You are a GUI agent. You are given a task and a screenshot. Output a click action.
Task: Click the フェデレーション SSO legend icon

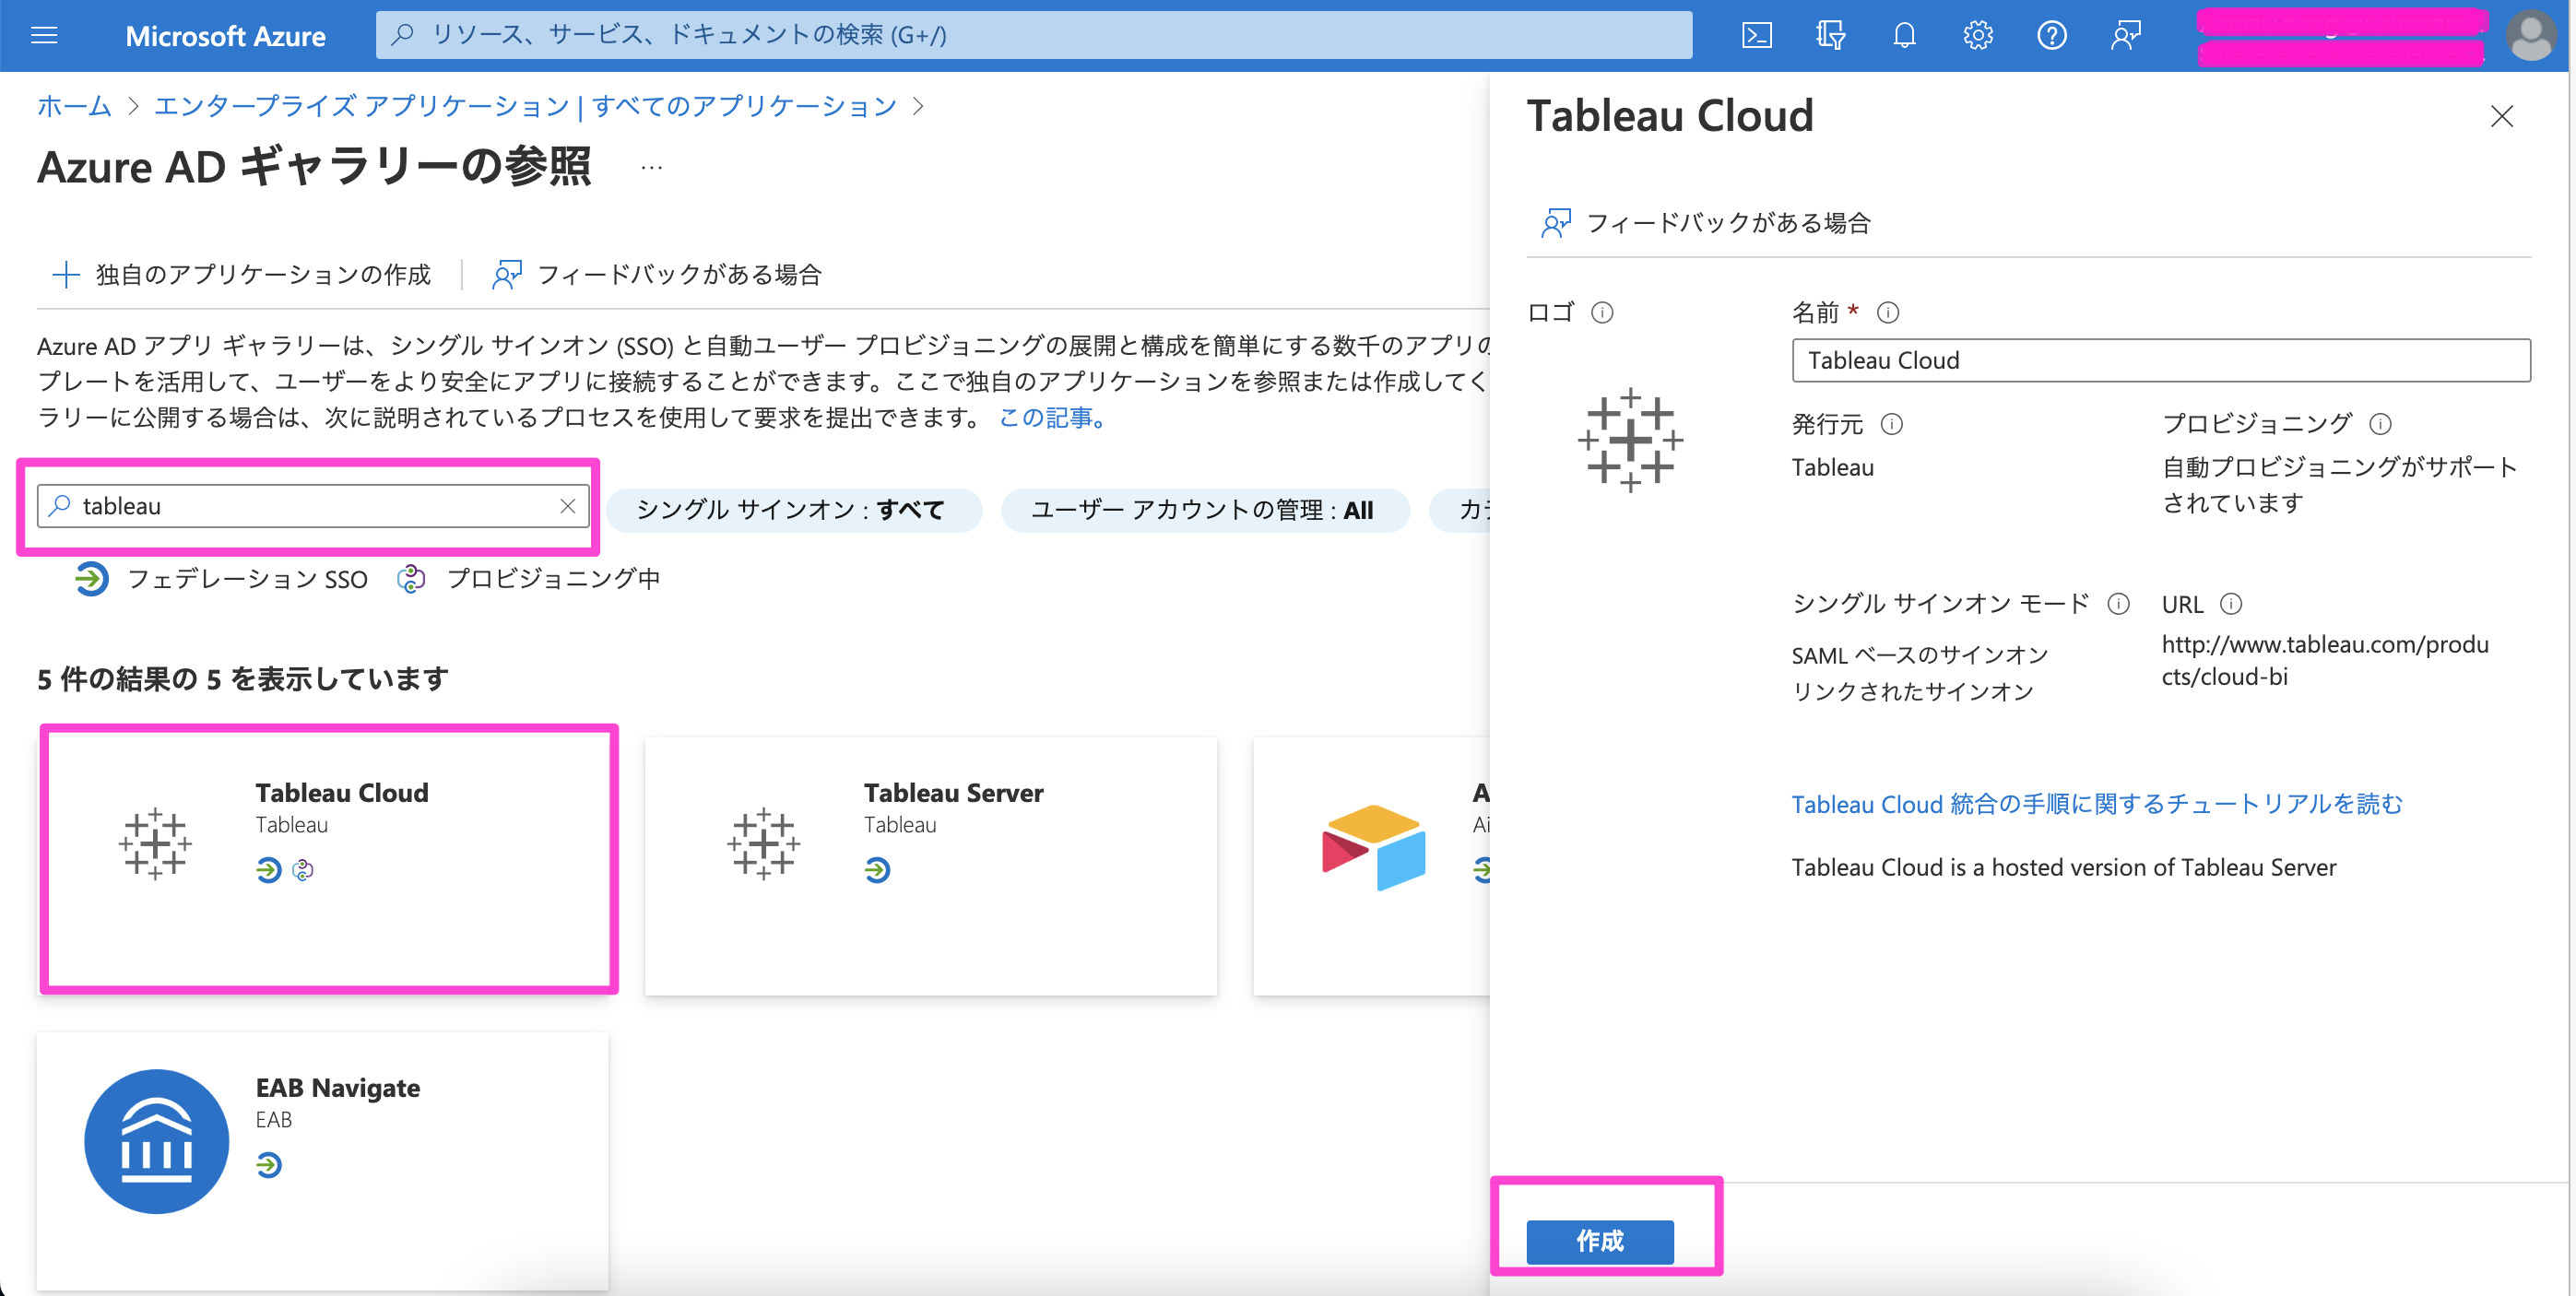point(91,578)
